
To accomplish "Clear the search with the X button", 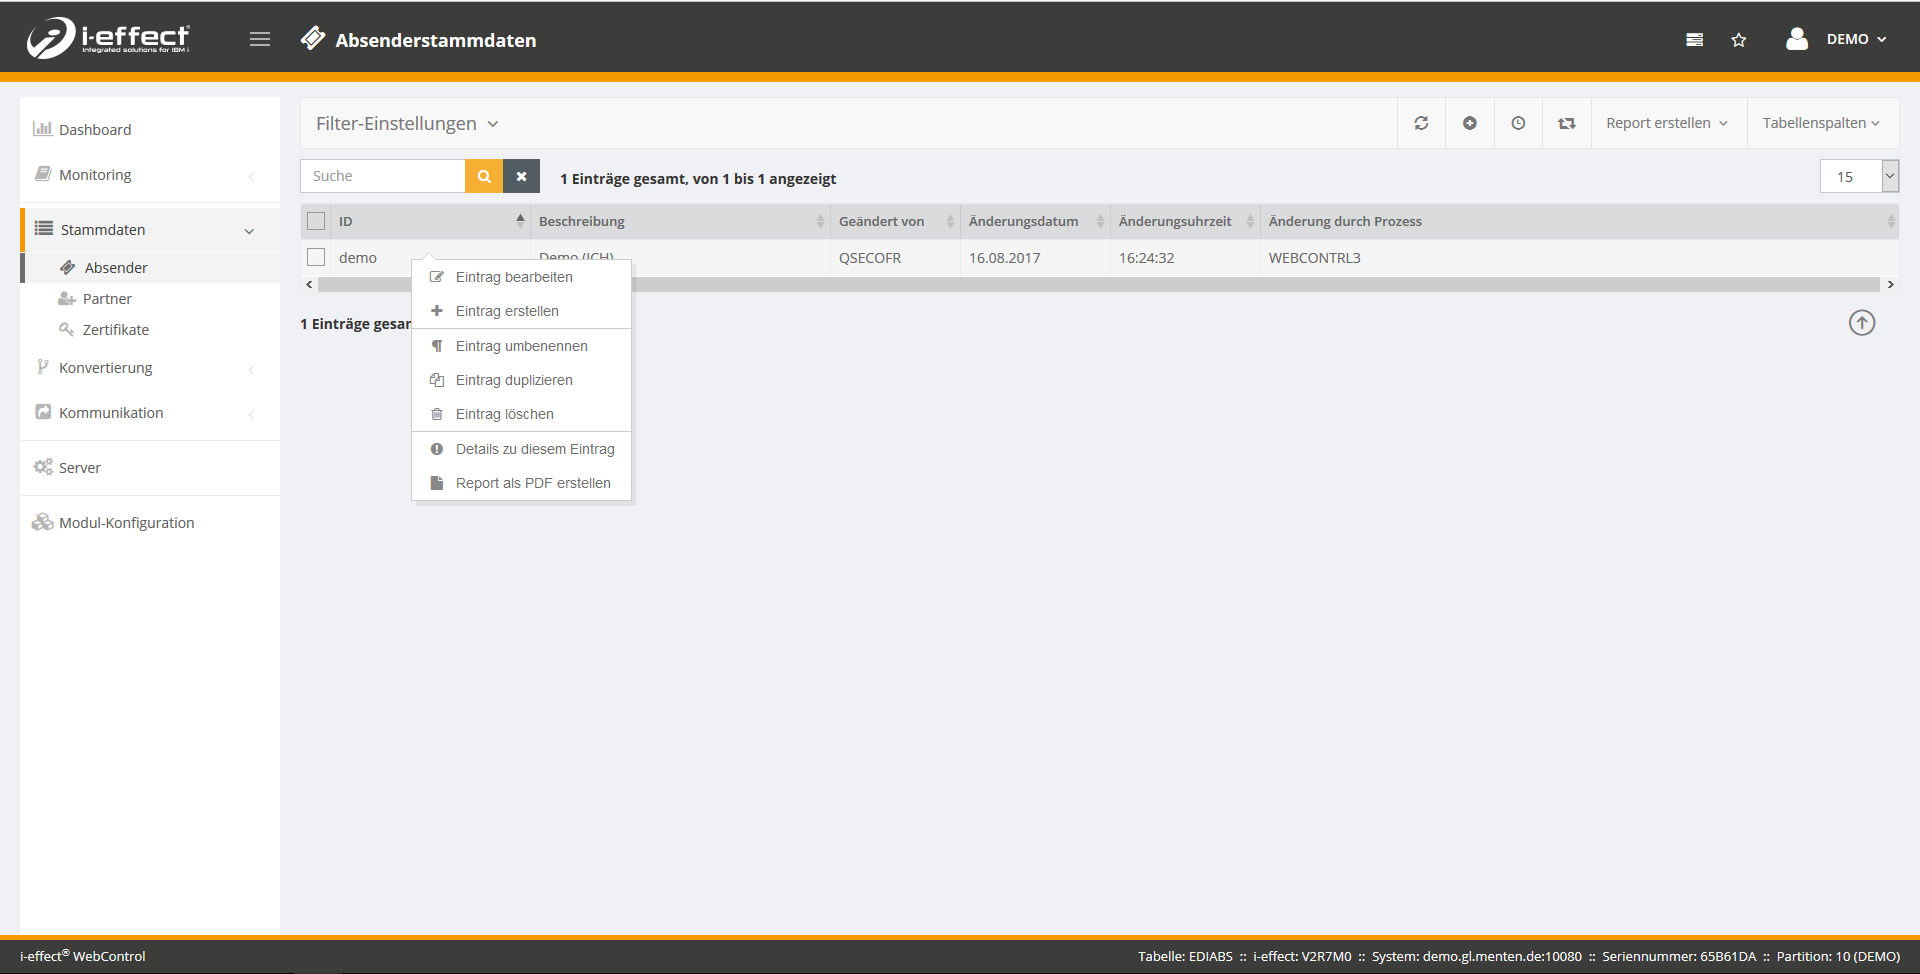I will tap(521, 176).
